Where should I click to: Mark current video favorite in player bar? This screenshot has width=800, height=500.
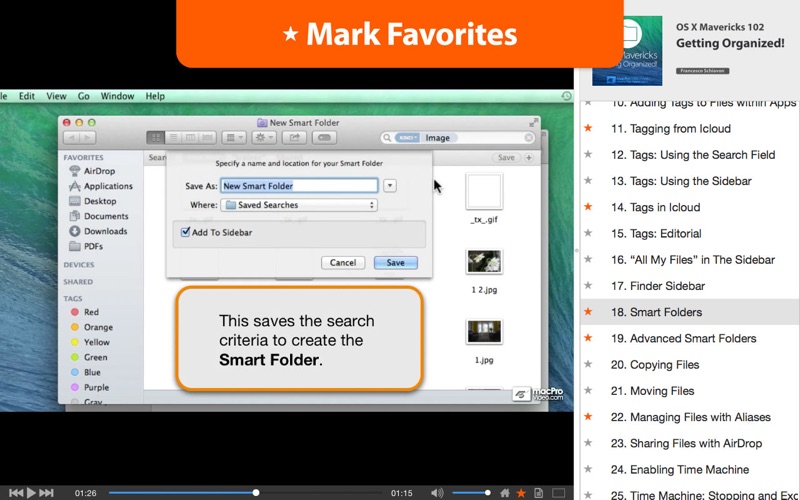(x=521, y=493)
